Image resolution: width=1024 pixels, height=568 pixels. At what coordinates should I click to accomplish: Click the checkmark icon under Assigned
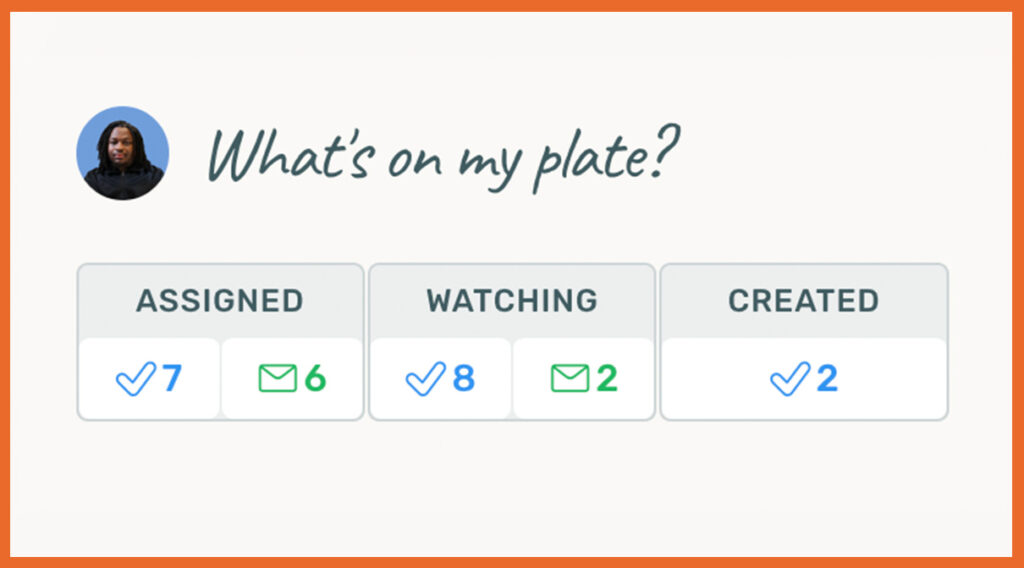point(135,379)
